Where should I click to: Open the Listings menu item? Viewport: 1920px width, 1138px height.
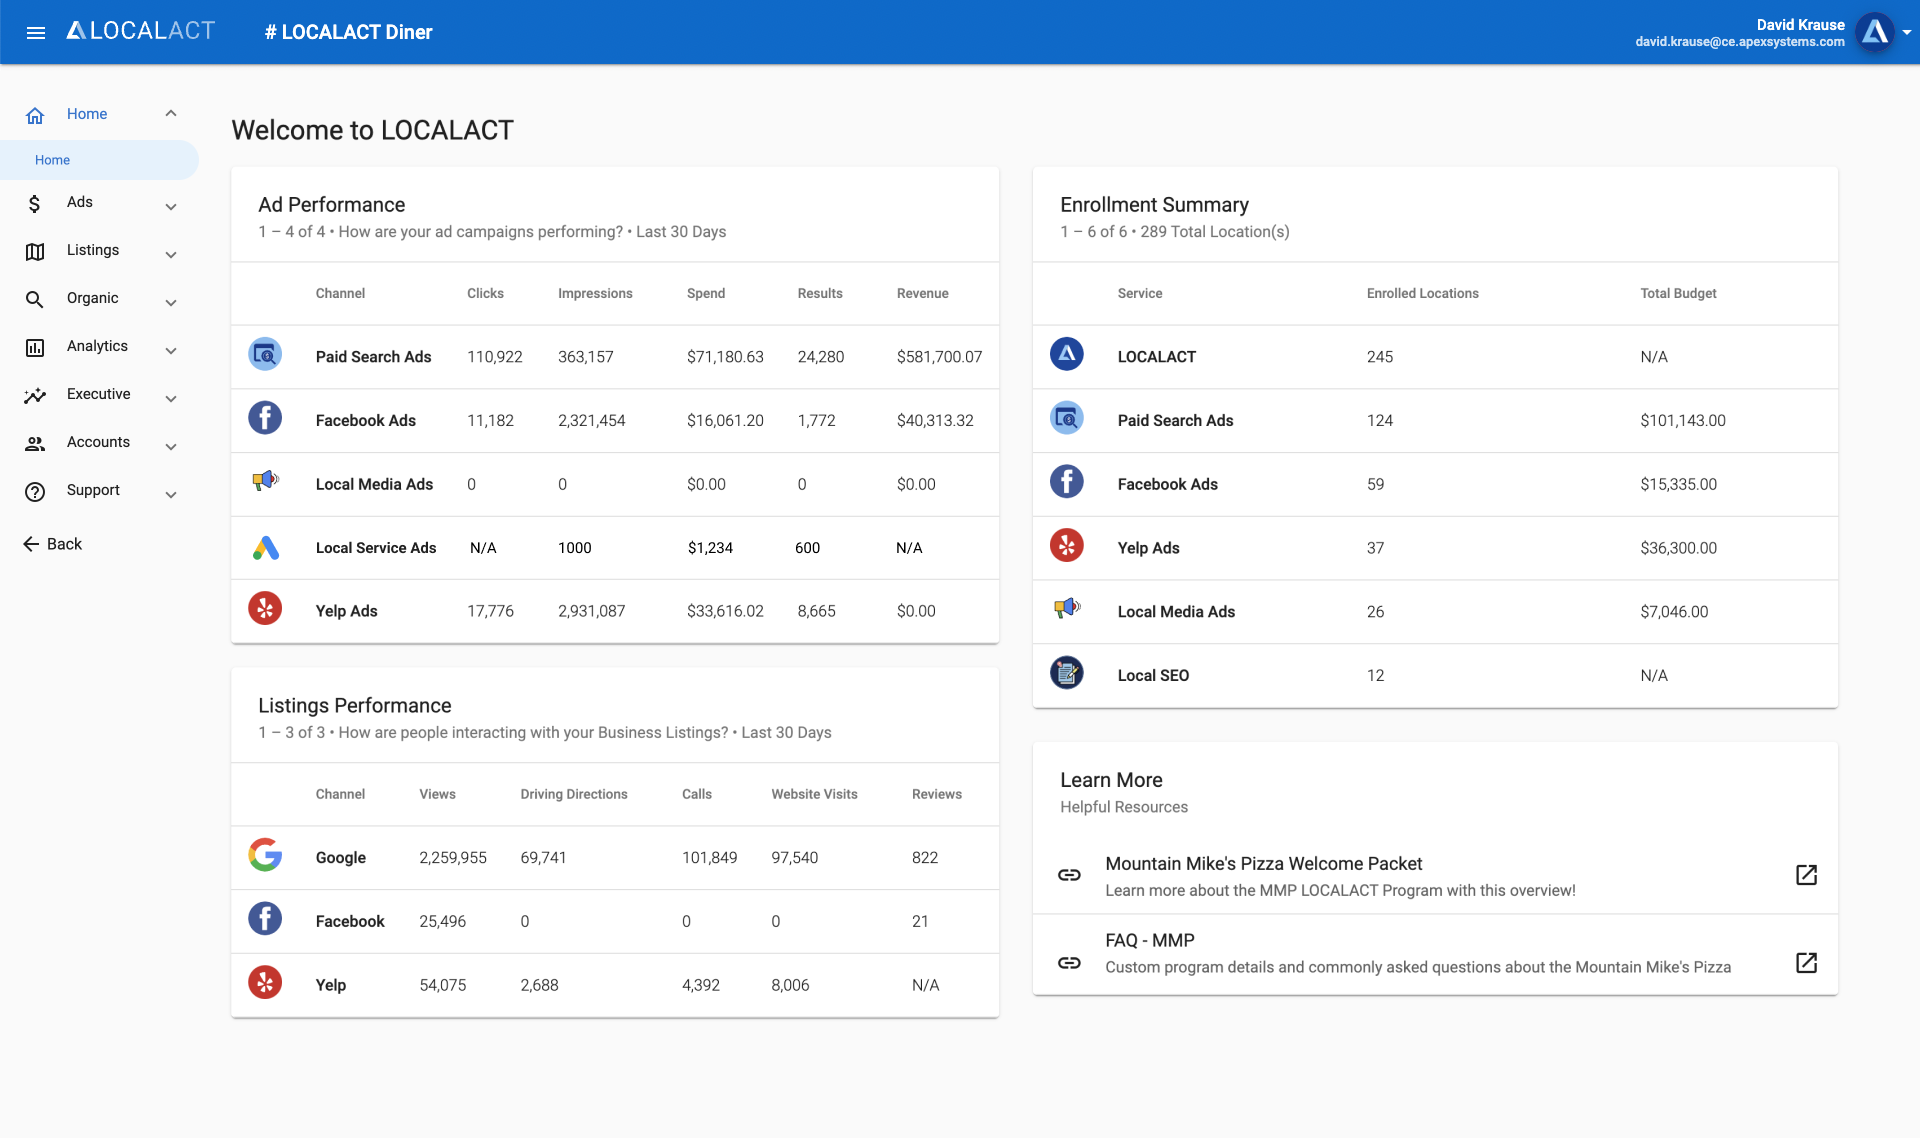pos(93,250)
